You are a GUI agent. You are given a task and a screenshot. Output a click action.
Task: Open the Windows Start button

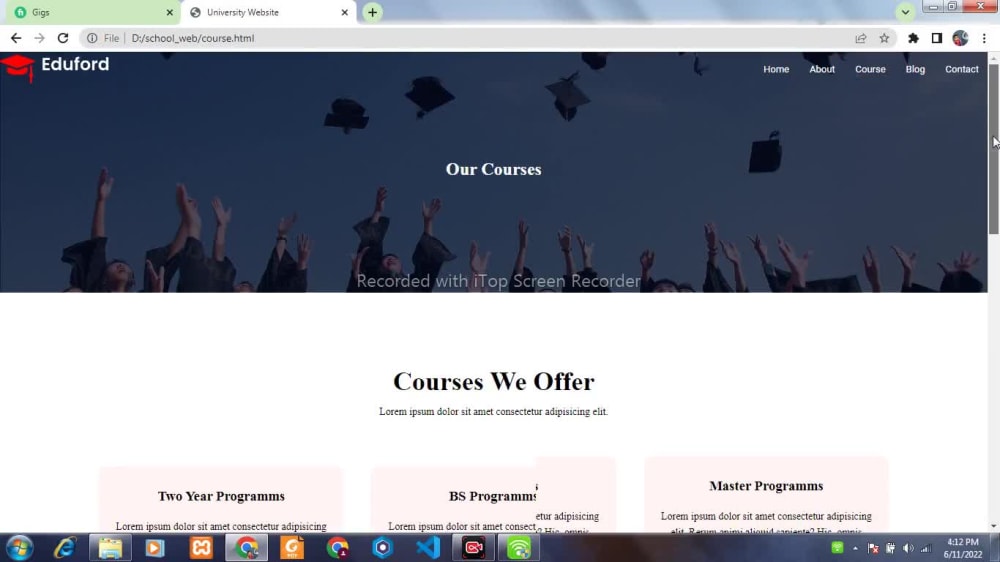(x=19, y=548)
